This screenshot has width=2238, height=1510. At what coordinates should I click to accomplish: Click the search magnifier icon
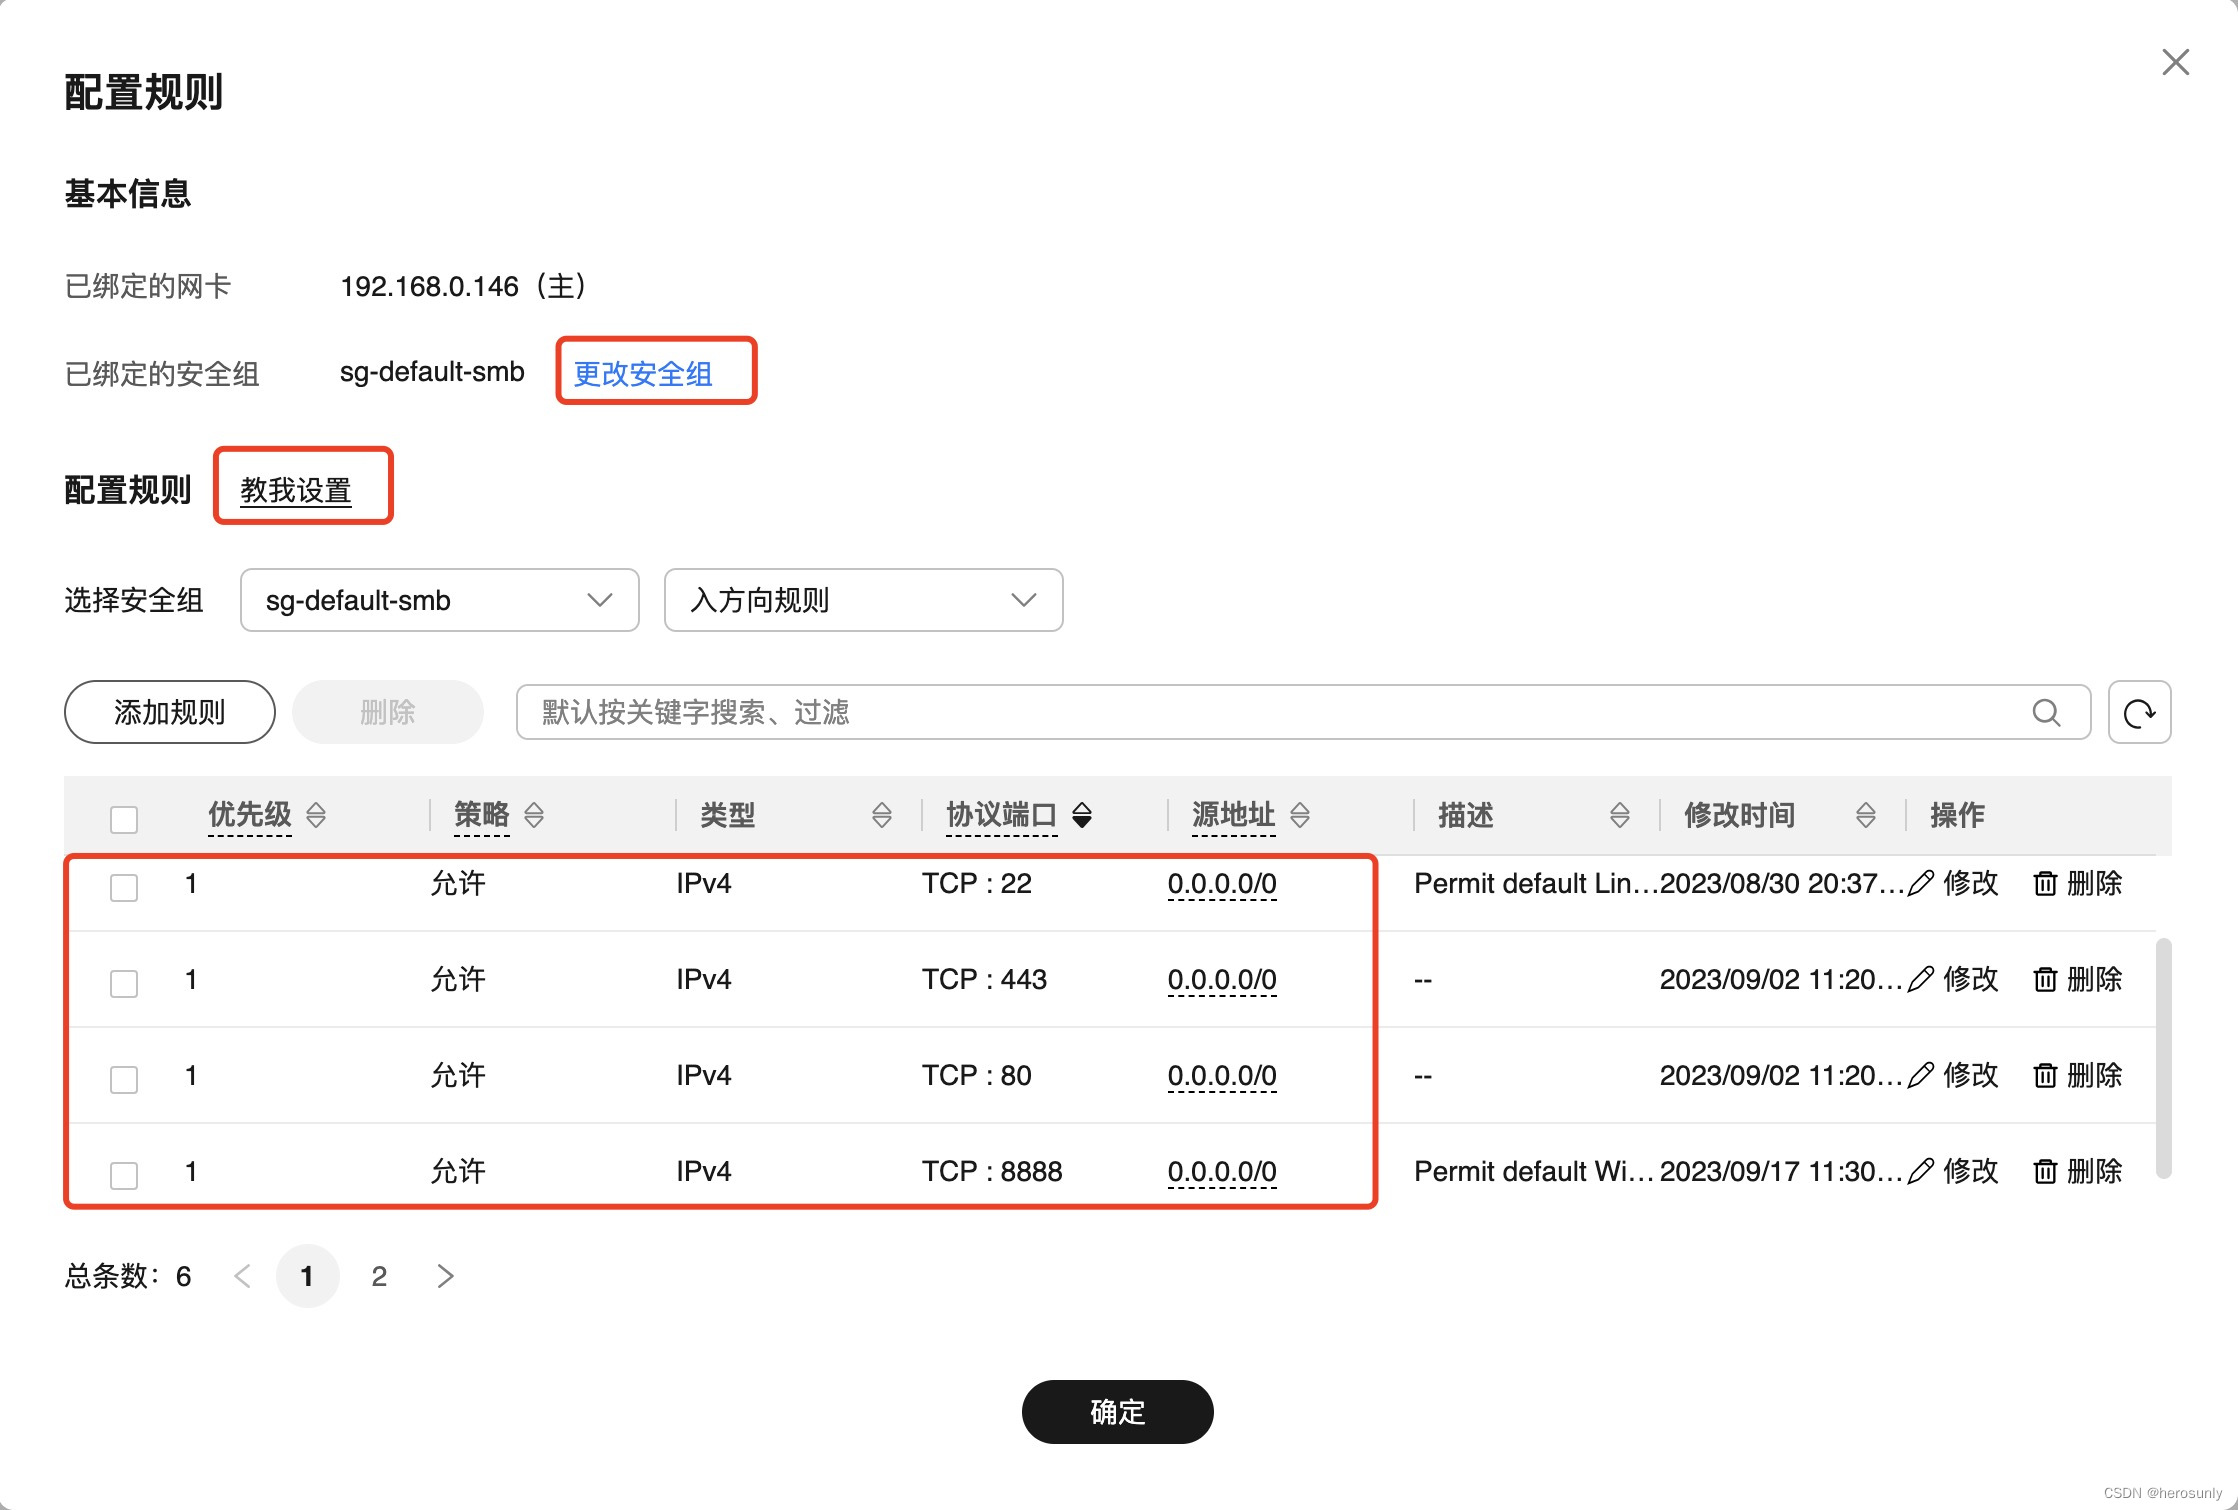point(2046,712)
